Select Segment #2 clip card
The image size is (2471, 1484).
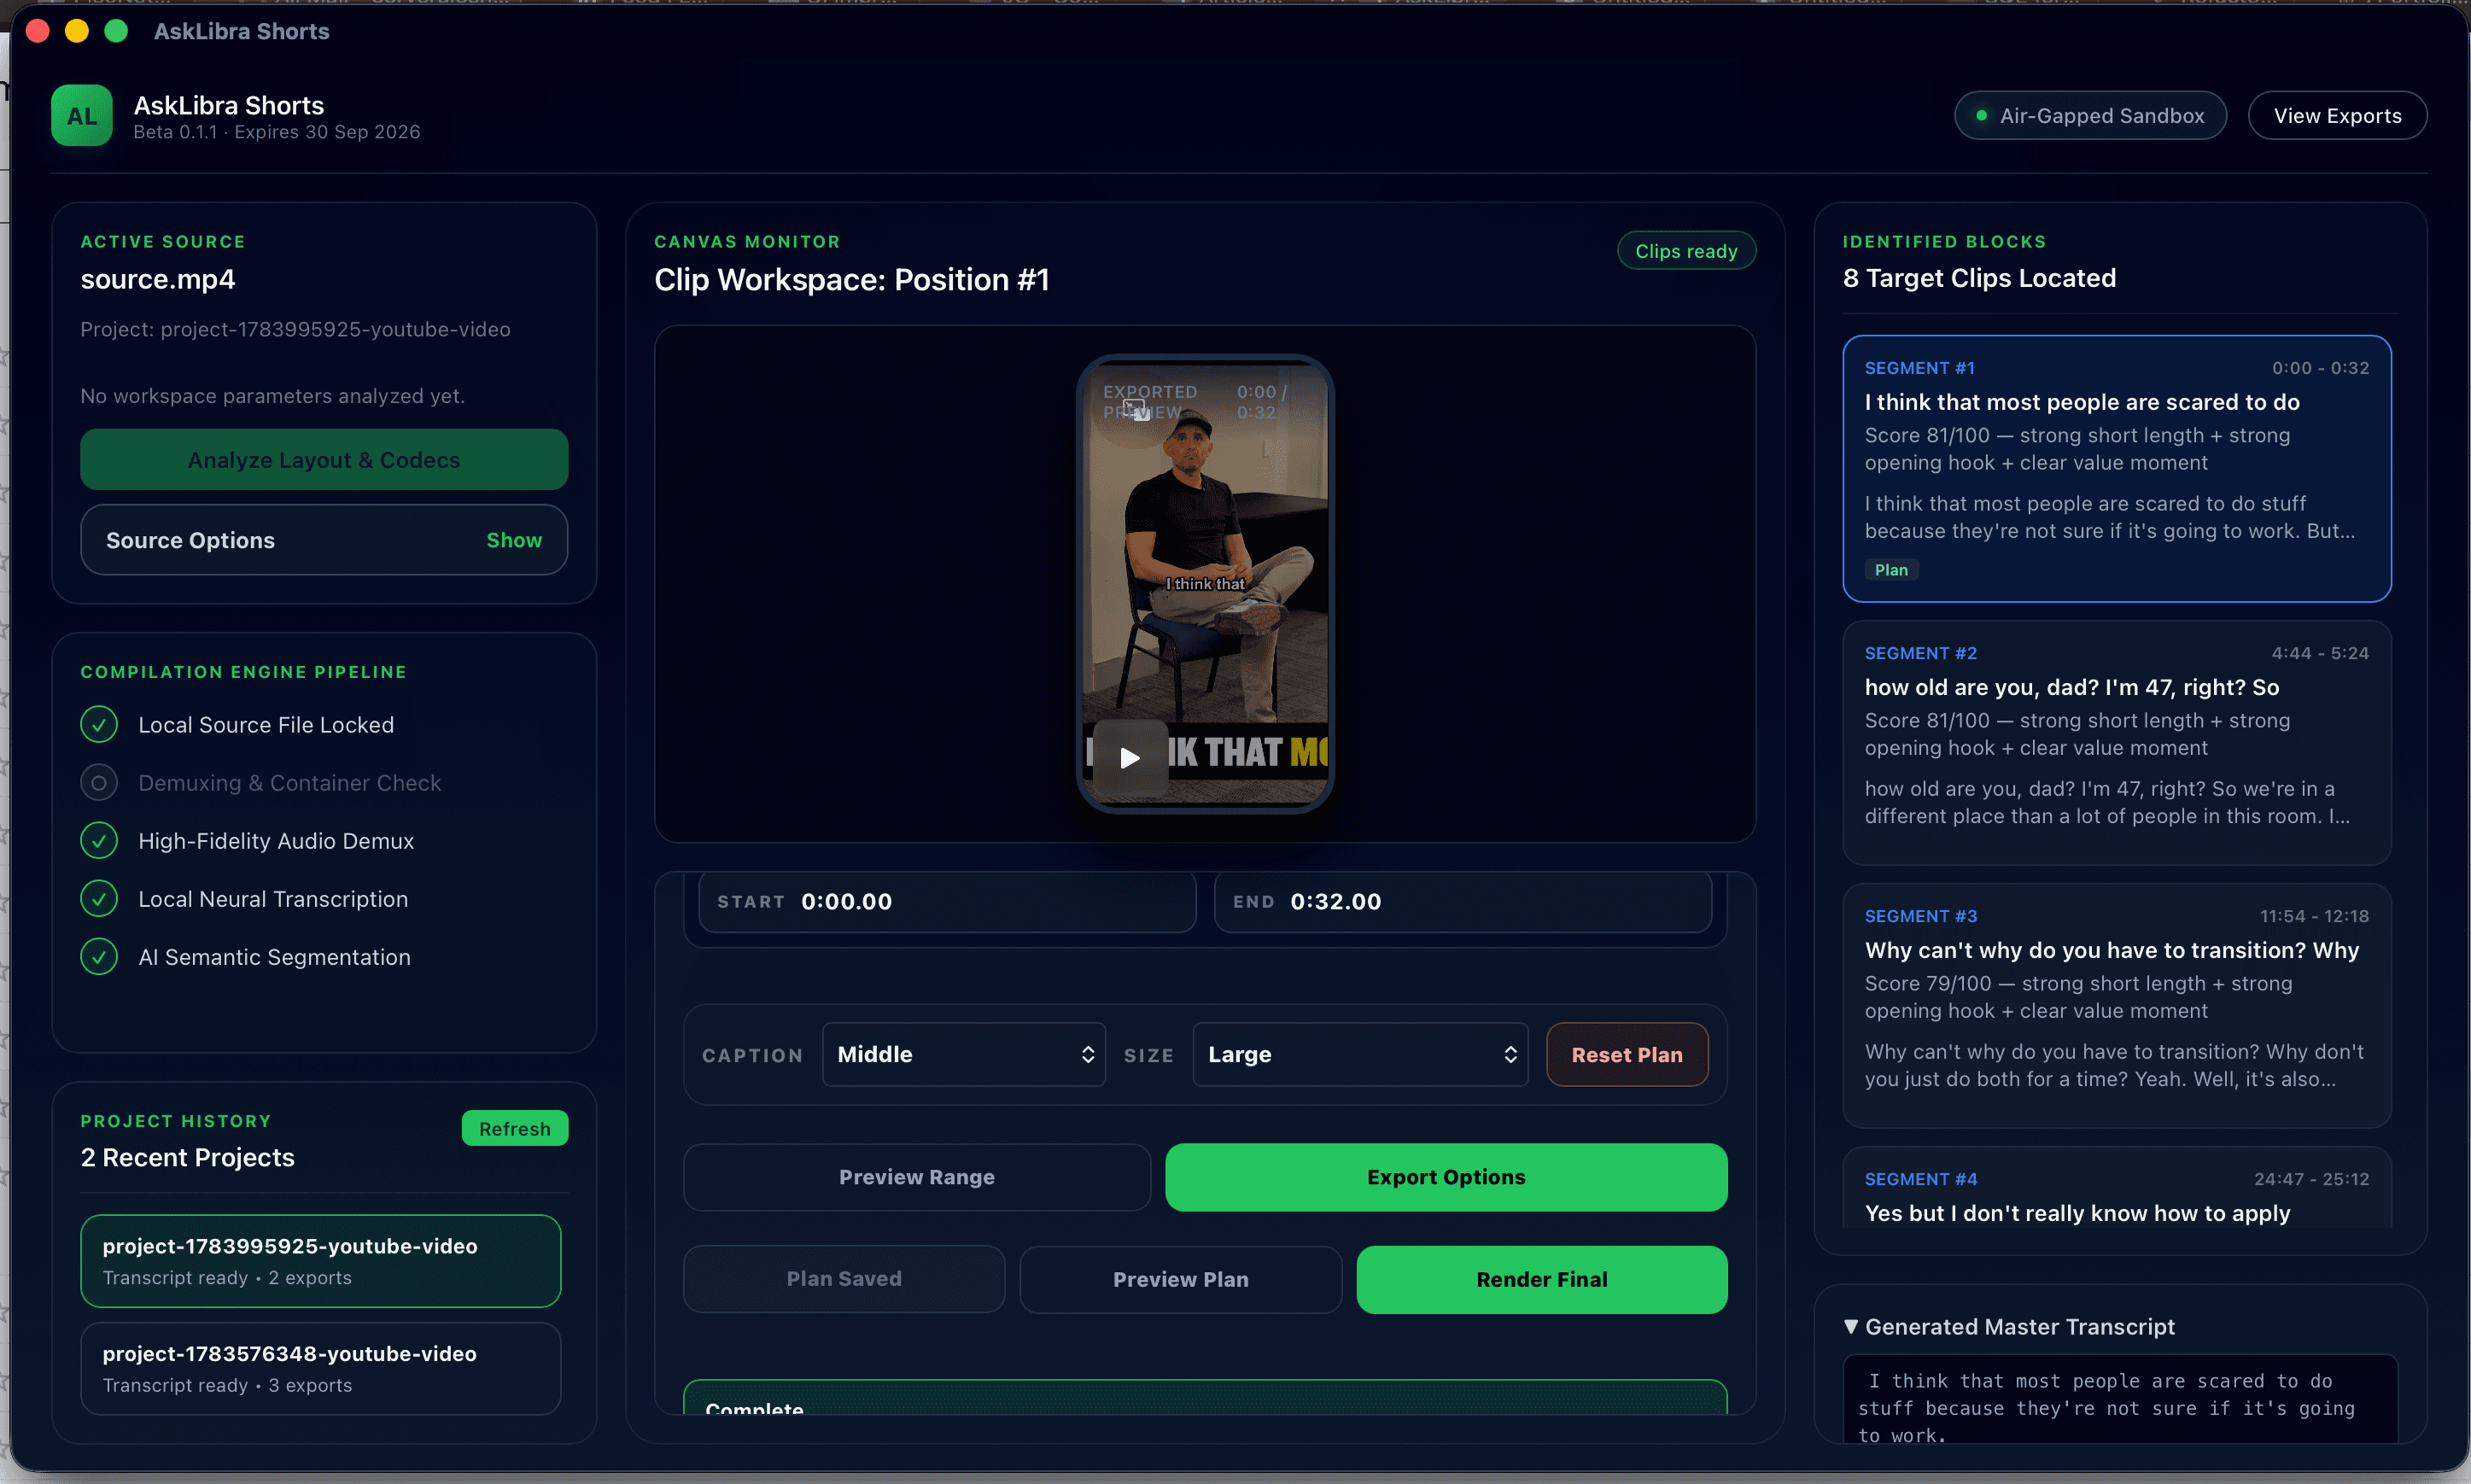coord(2117,742)
